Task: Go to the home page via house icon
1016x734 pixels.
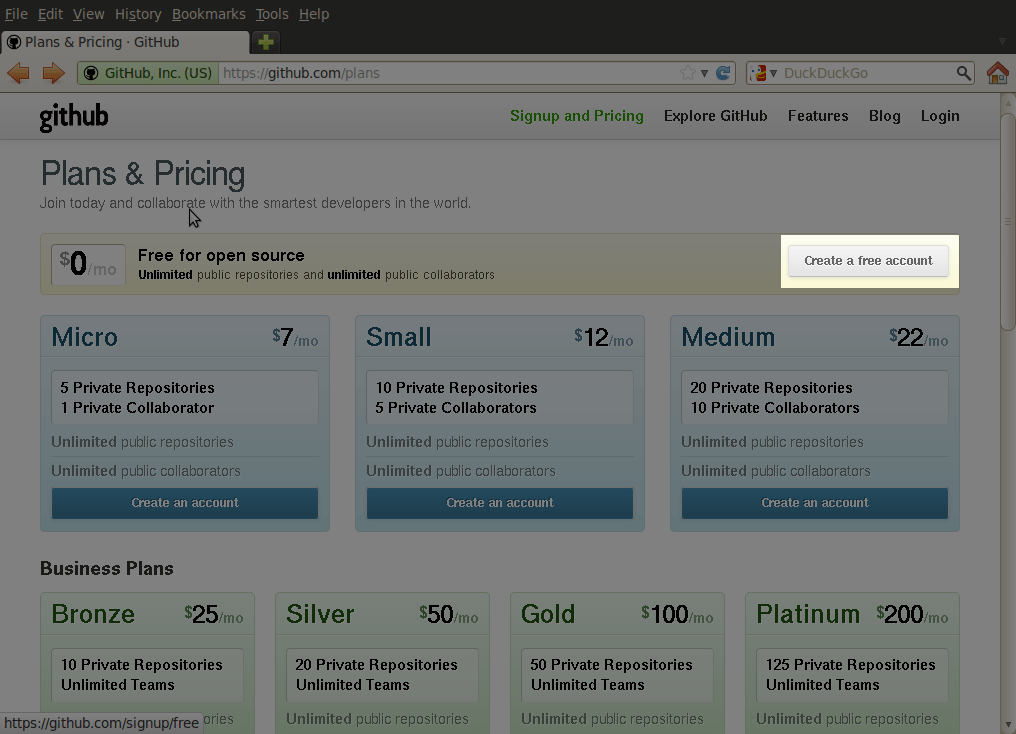Action: 998,73
